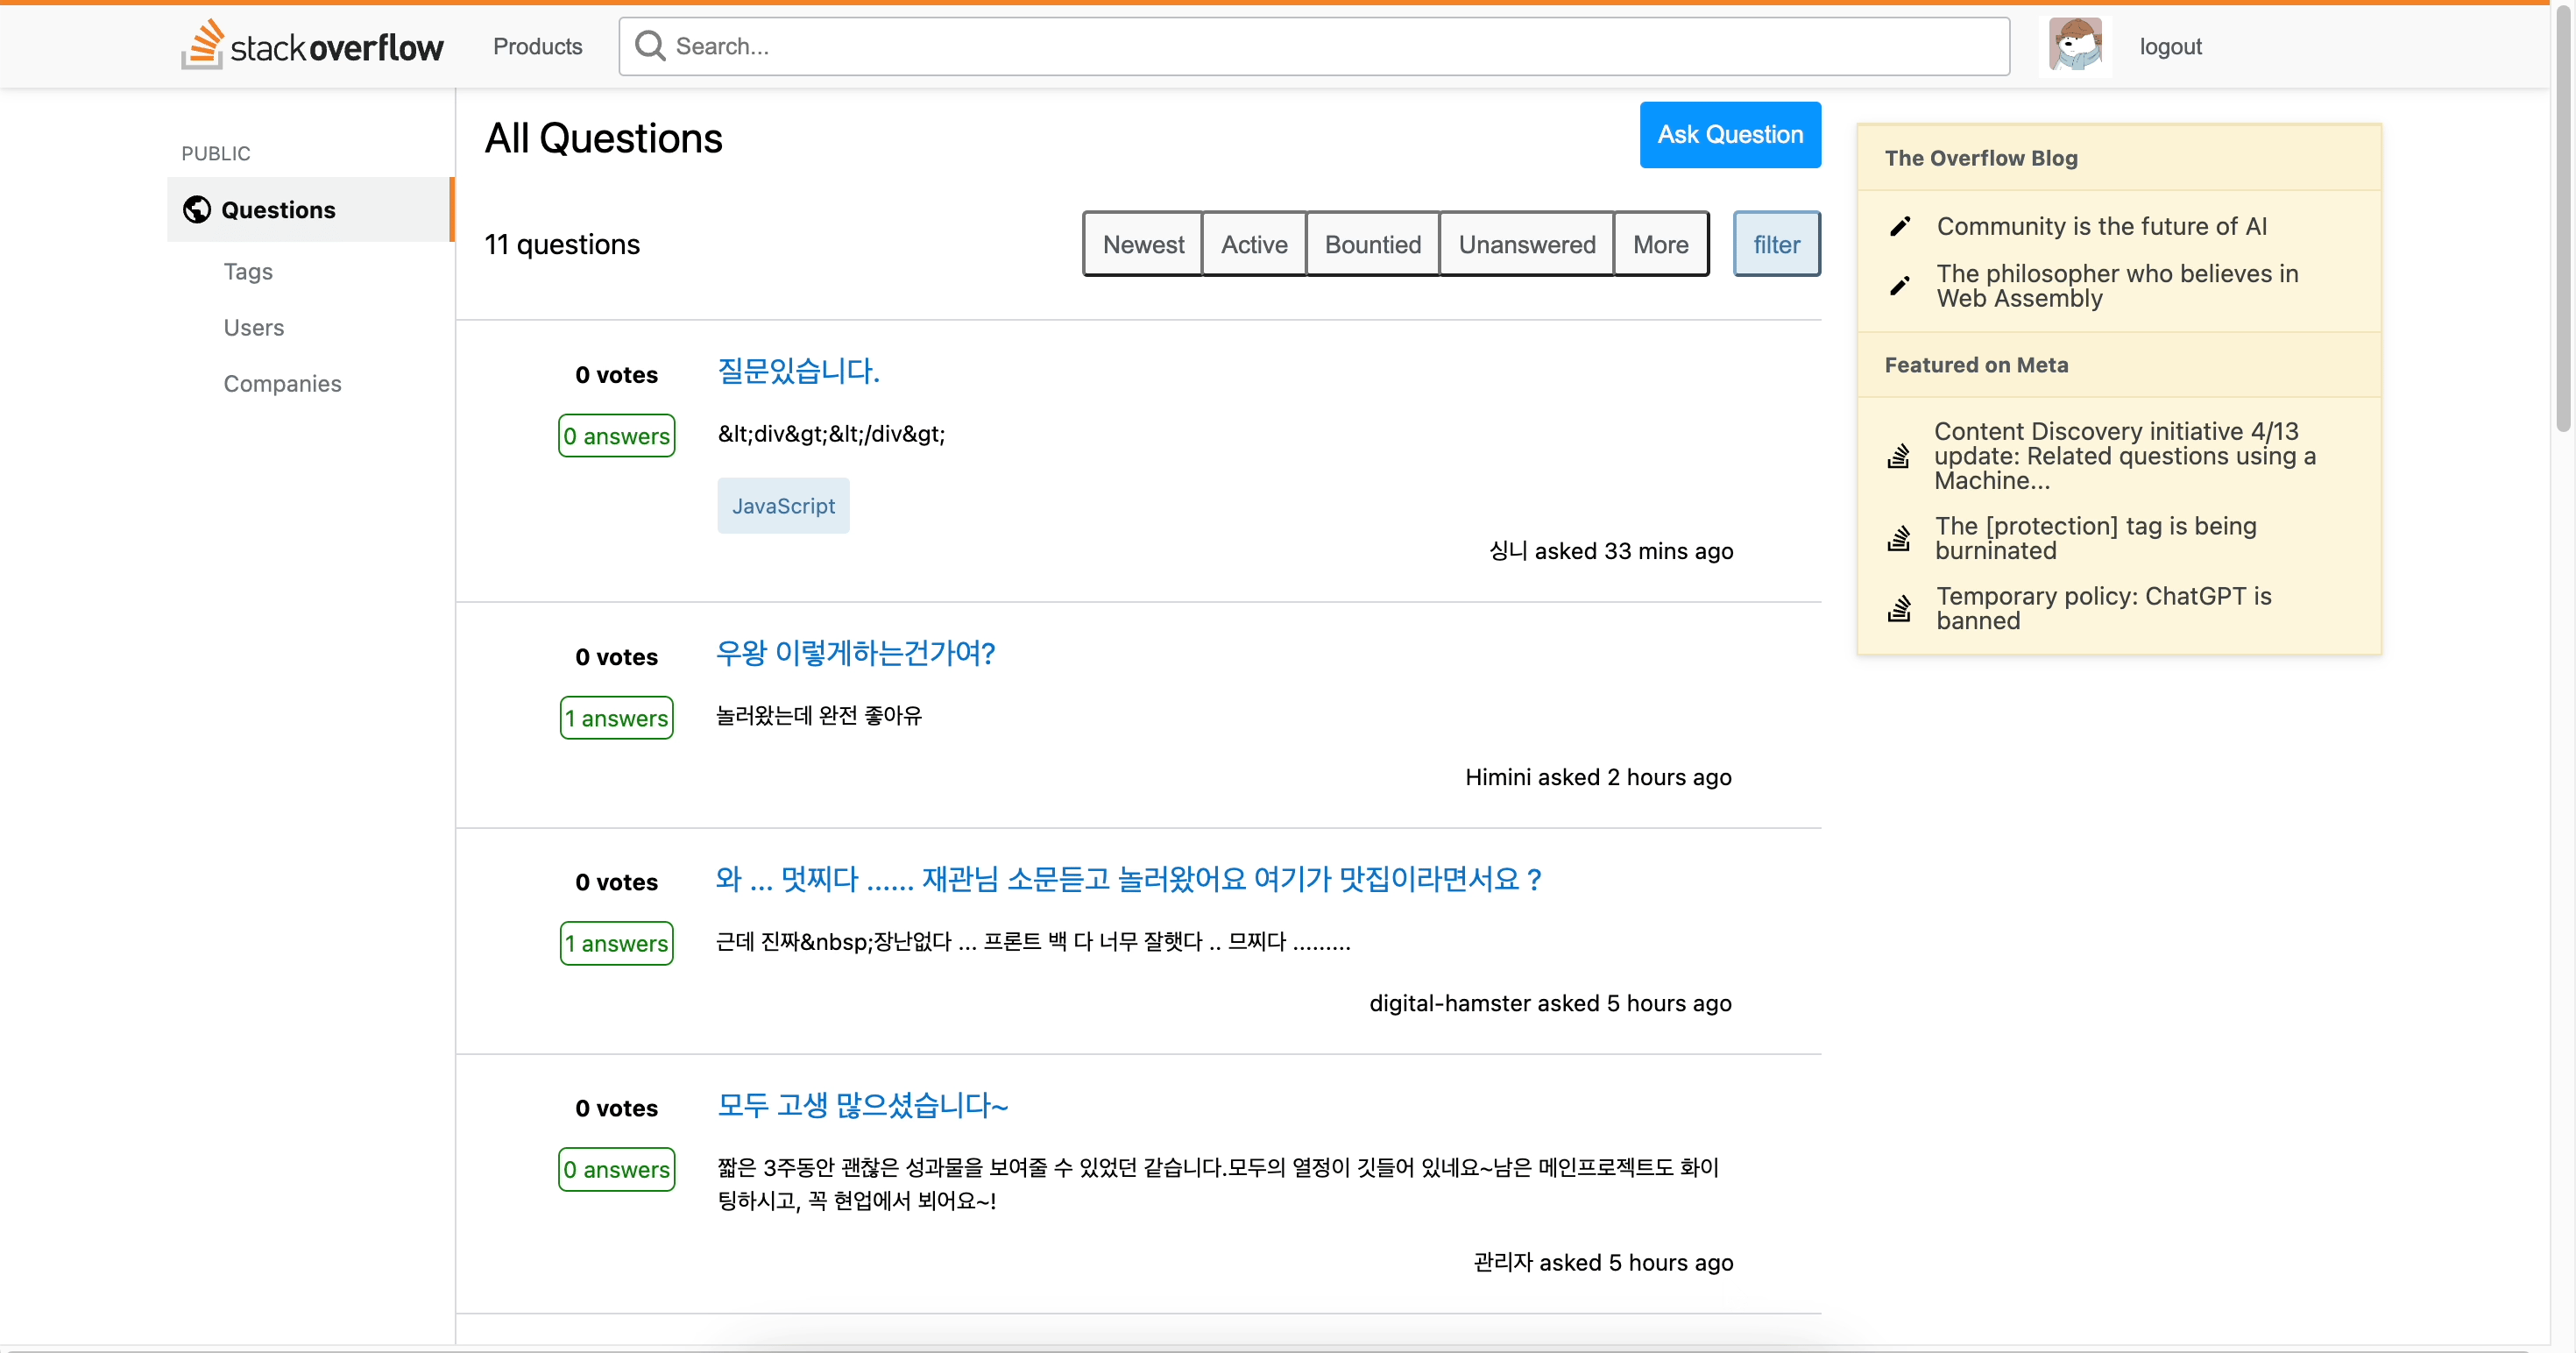Click the JavaScript tag
The image size is (2576, 1353).
(x=783, y=506)
